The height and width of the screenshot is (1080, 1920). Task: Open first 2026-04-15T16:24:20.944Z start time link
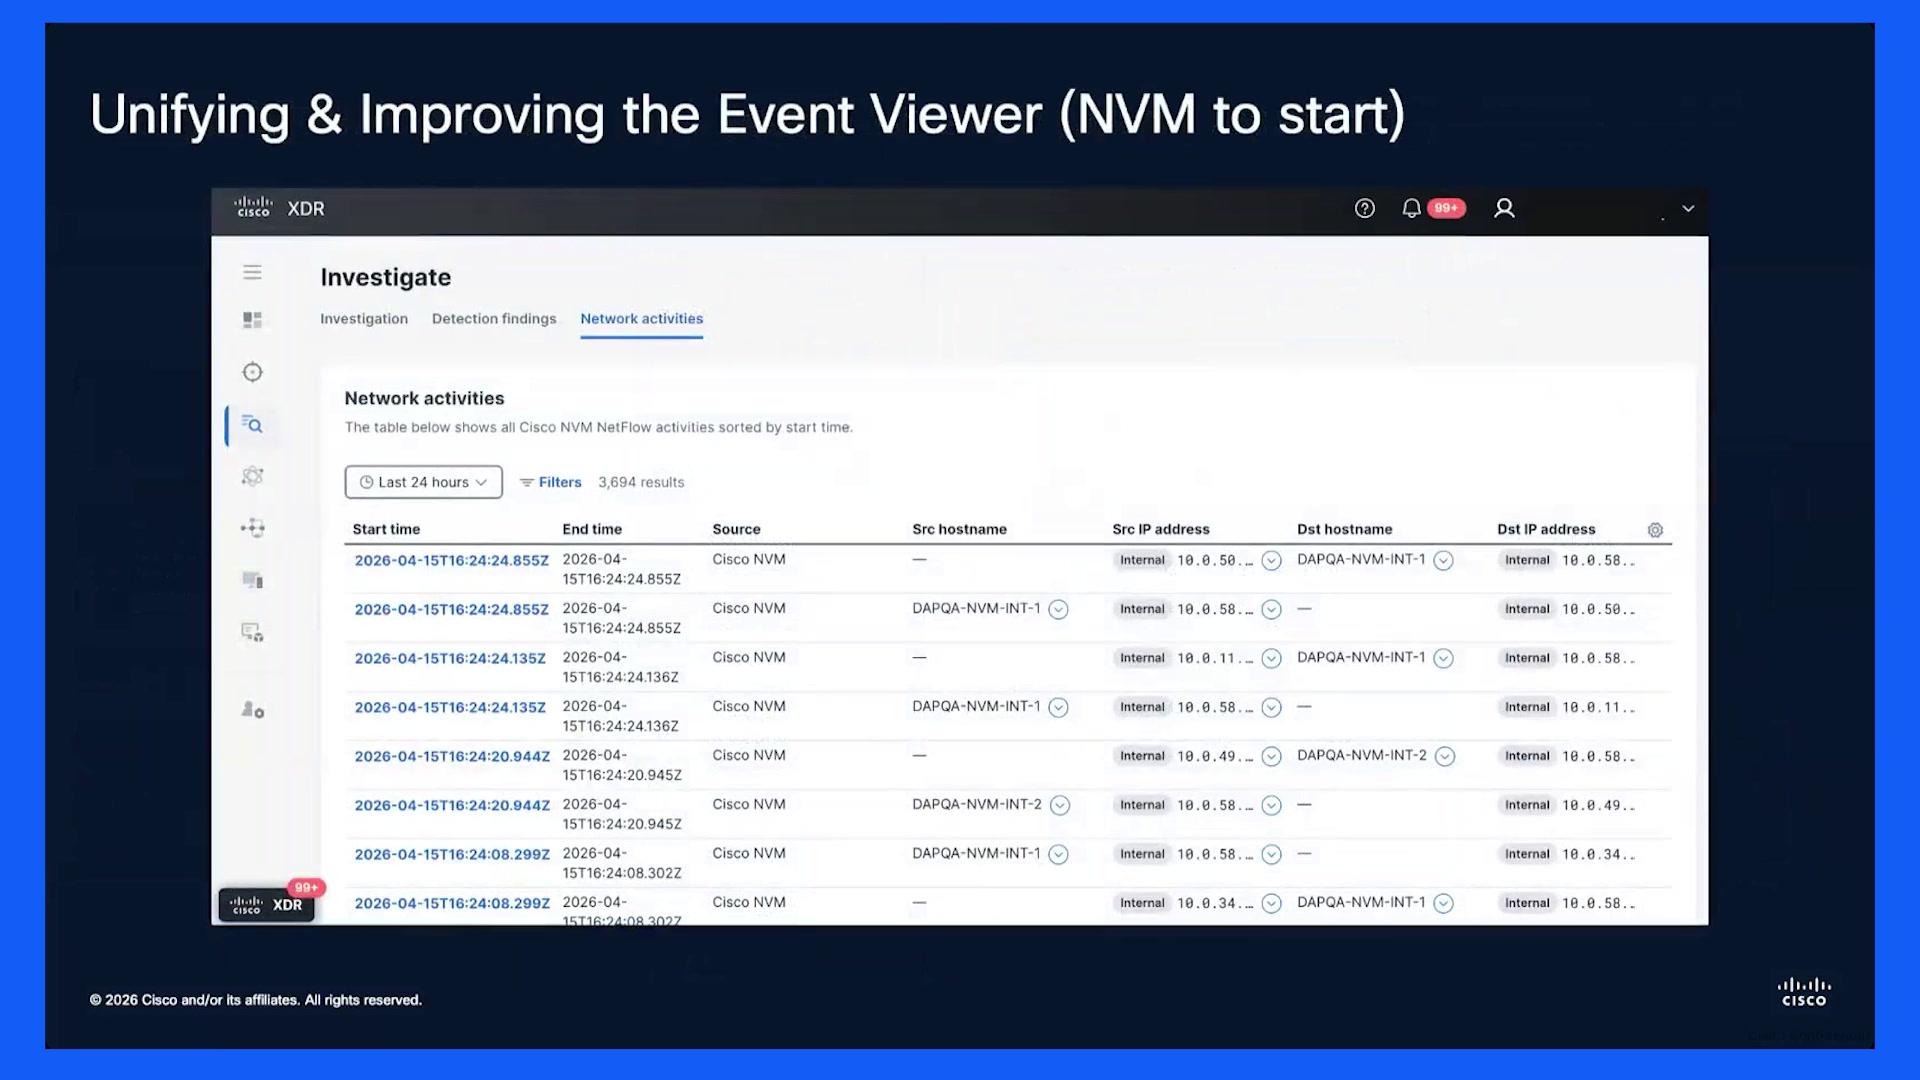tap(452, 757)
